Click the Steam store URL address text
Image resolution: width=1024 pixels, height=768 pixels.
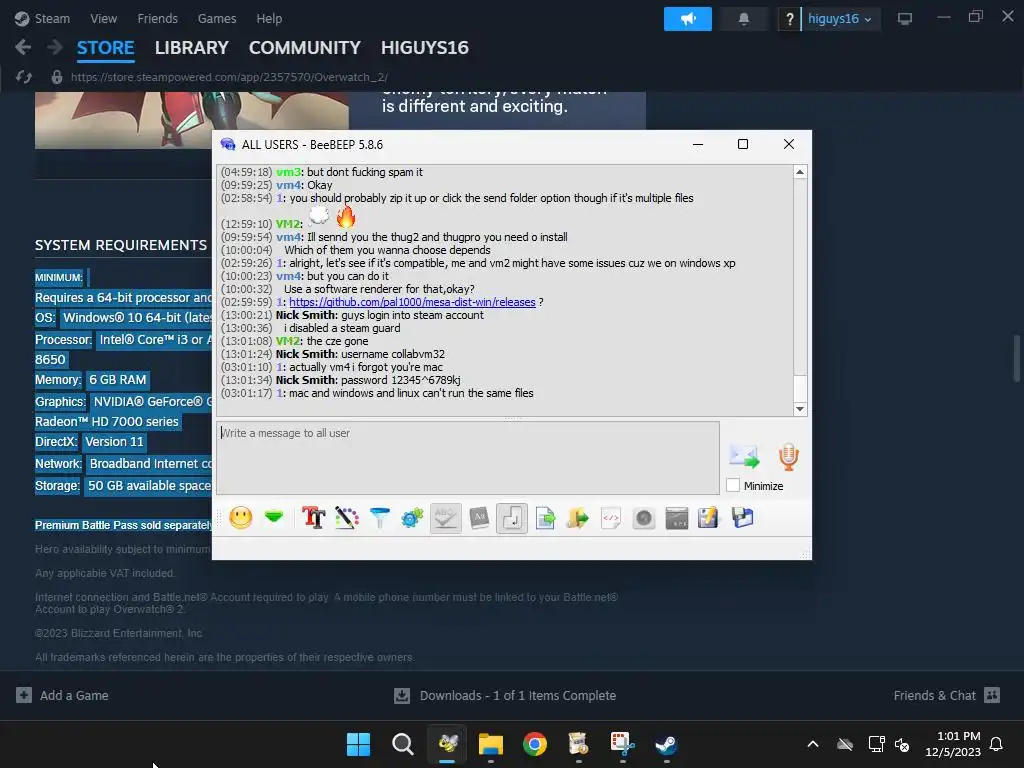coord(229,77)
